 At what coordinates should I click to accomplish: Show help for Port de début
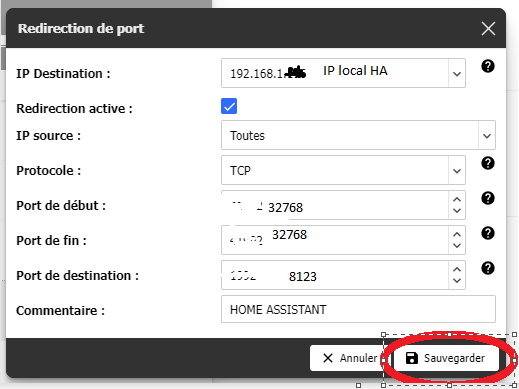pos(488,198)
